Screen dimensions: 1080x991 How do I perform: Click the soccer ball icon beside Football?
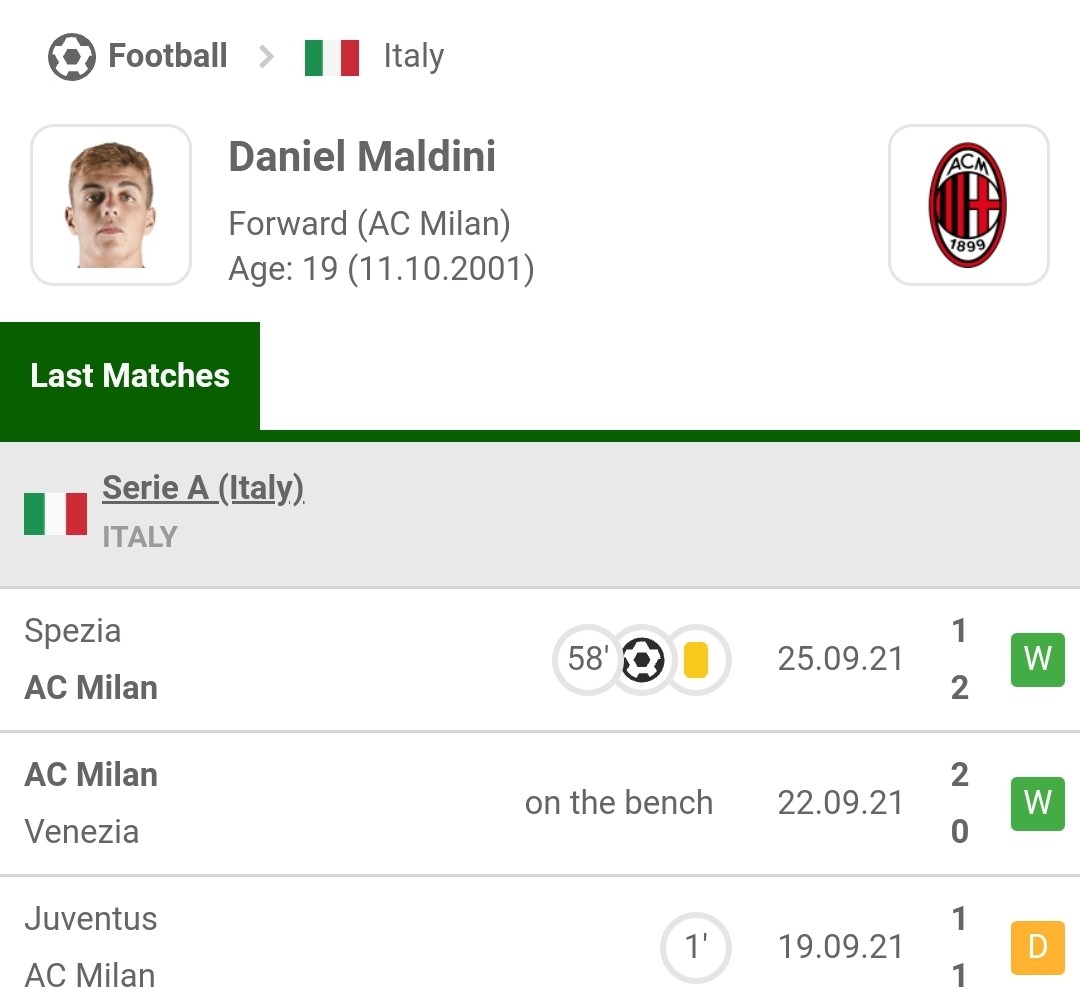pos(72,56)
